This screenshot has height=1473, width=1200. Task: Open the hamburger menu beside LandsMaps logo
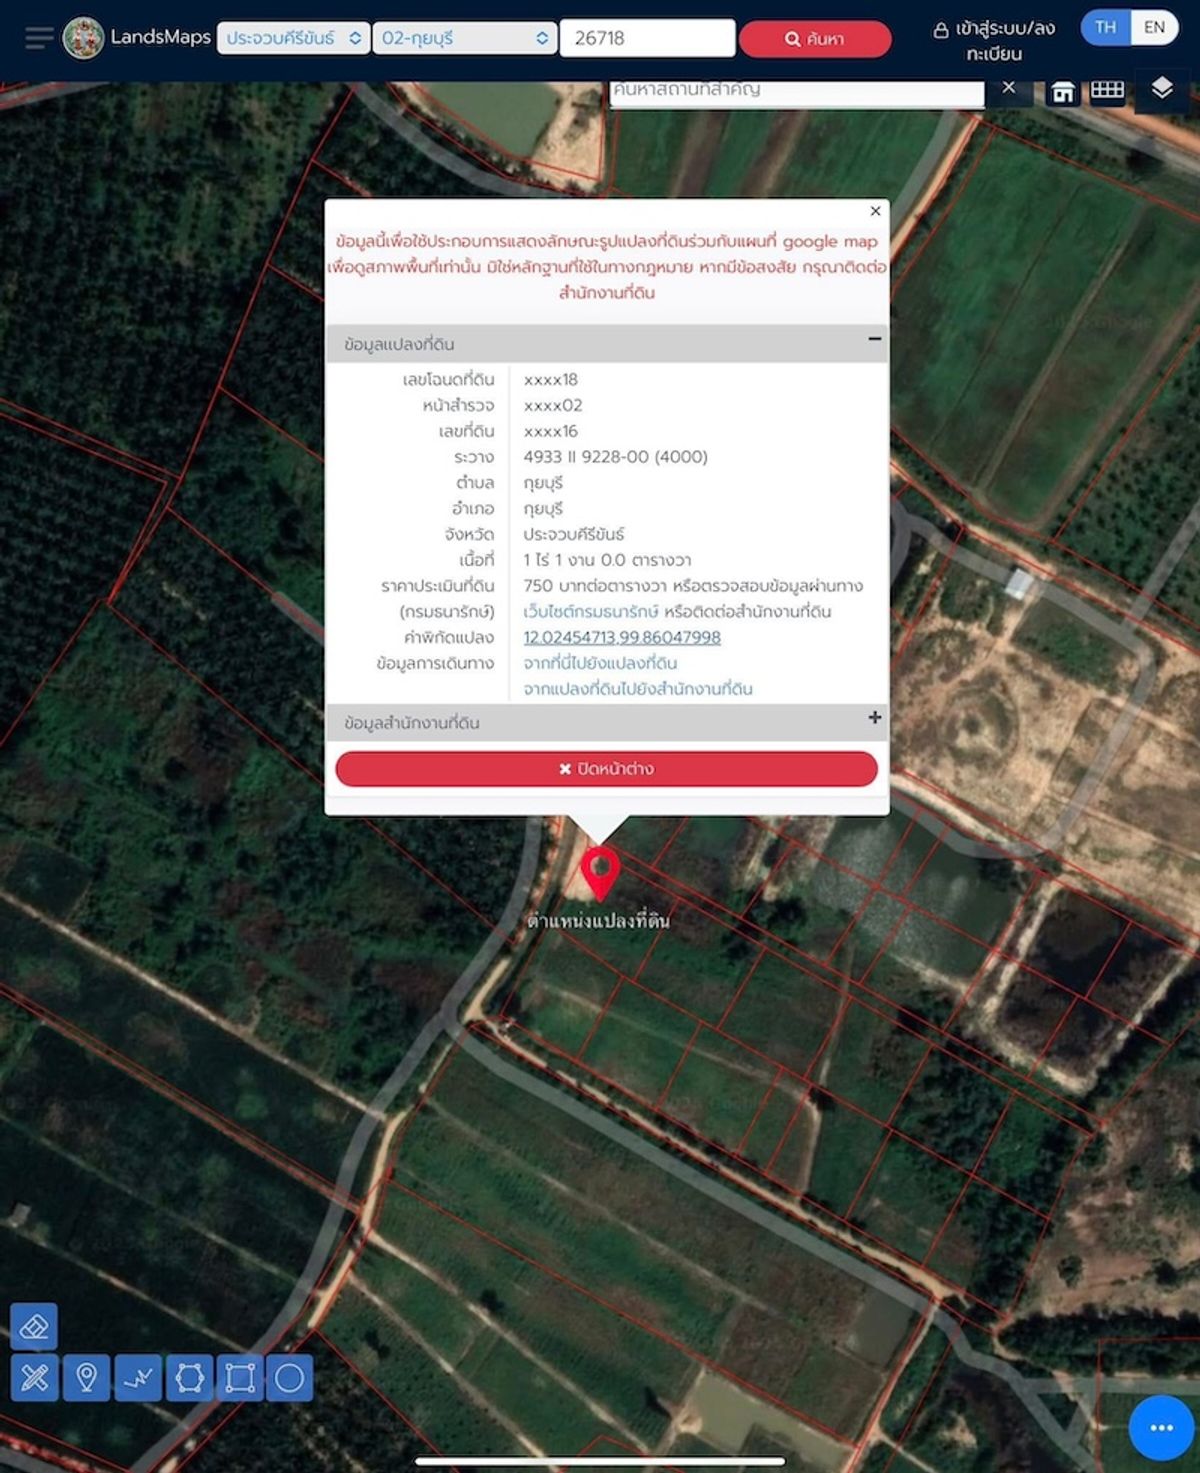point(39,38)
